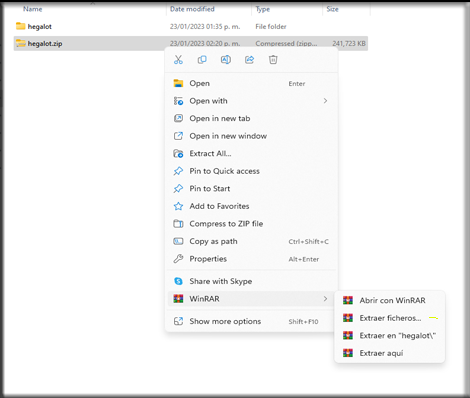Select Pin to Start
Viewport: 470px width, 398px height.
pos(251,189)
